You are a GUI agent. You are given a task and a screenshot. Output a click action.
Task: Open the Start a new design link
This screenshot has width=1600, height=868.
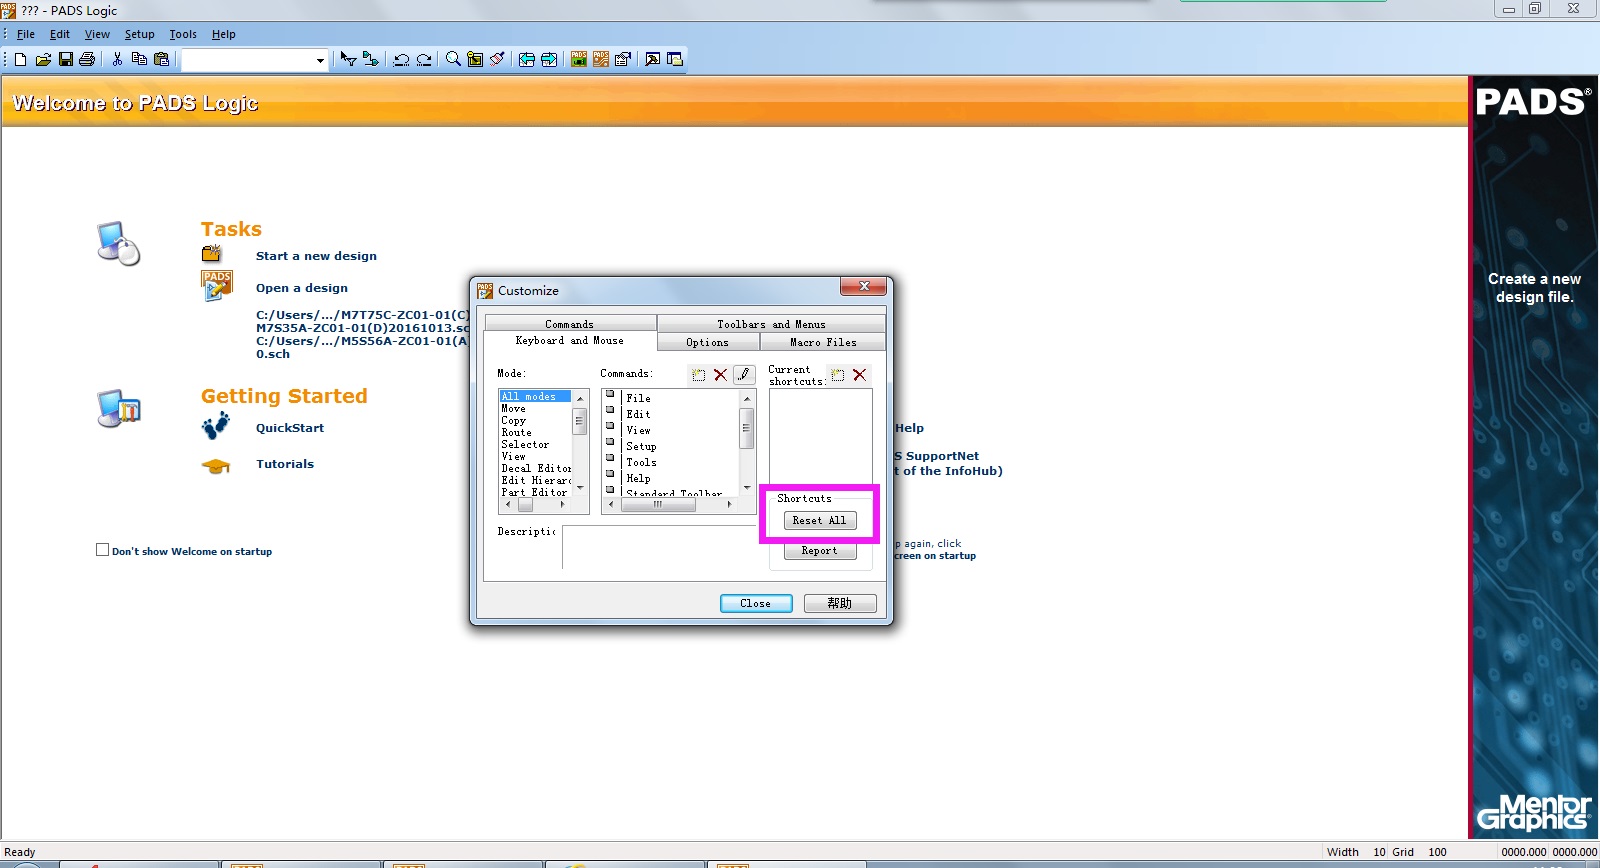[x=316, y=256]
